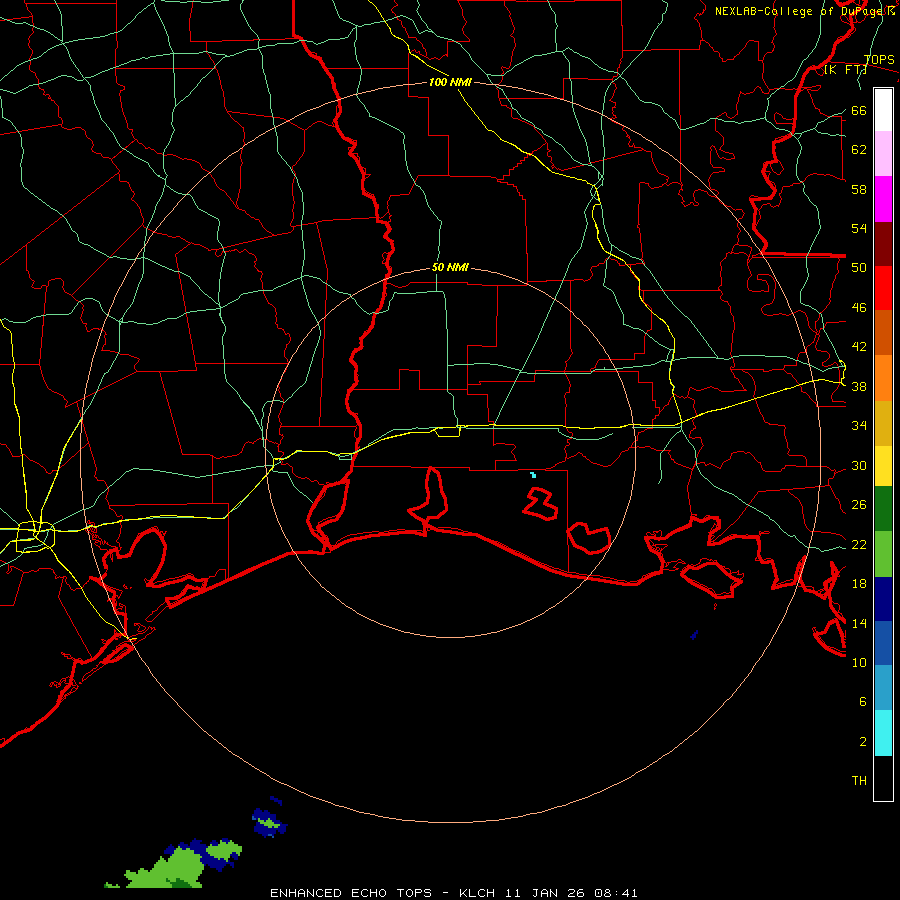This screenshot has width=900, height=900.
Task: Select the bright red 50 kft legend swatch
Action: click(x=883, y=288)
